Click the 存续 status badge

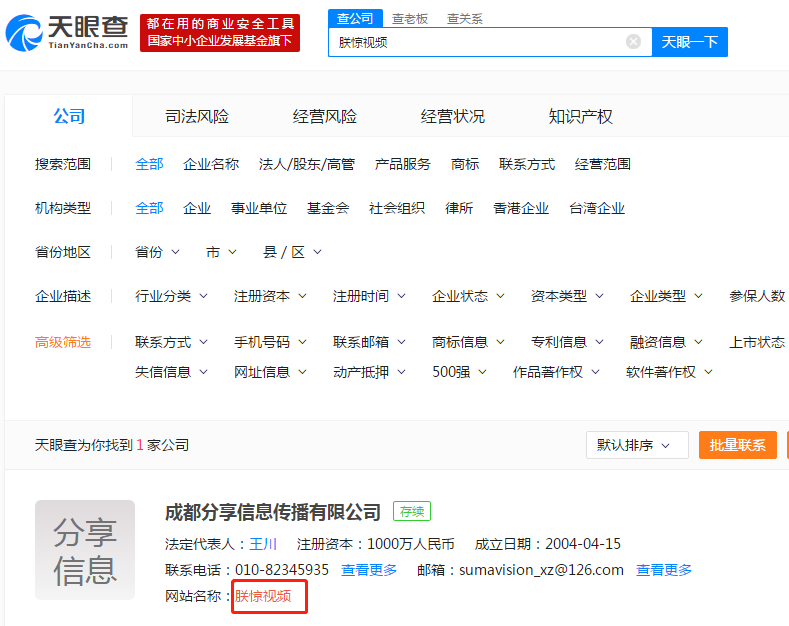pyautogui.click(x=412, y=512)
